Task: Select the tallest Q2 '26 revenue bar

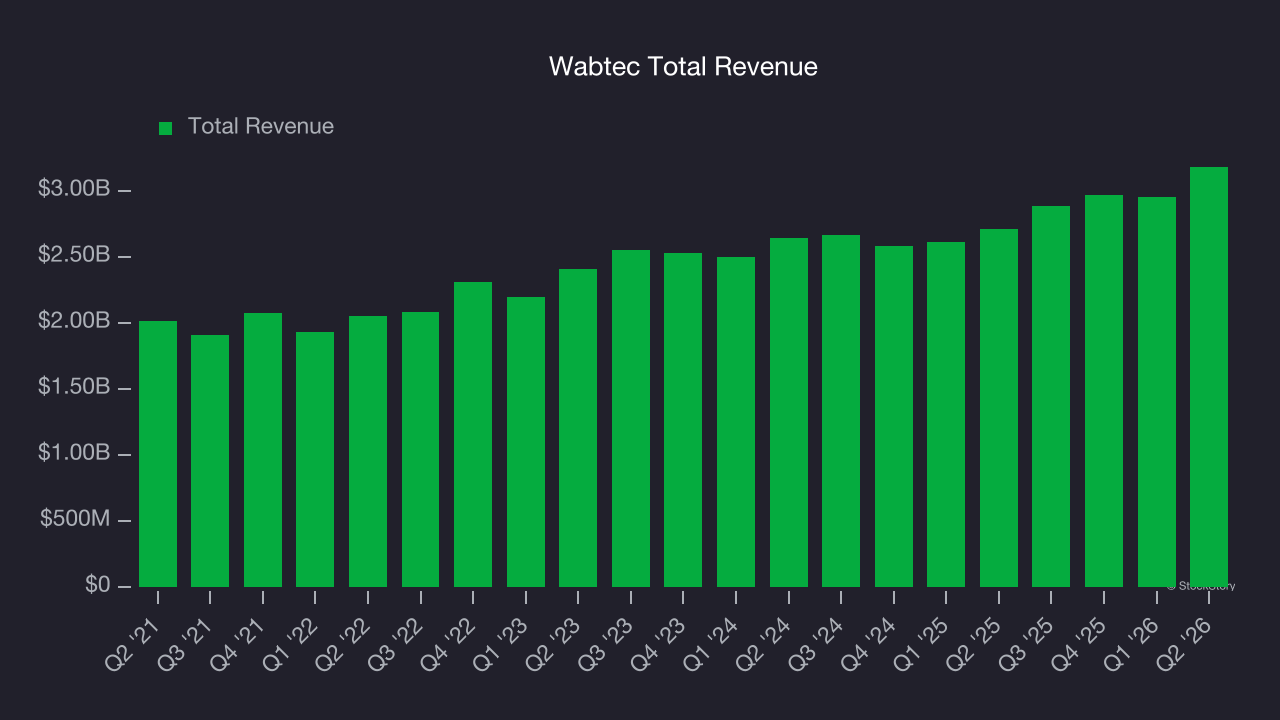Action: [1209, 377]
